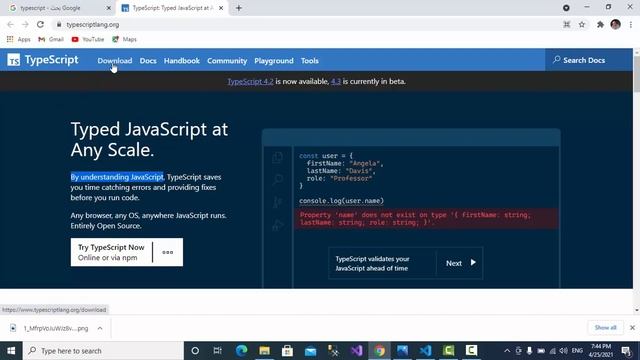
Task: Click the Windows taskbar search box
Action: click(103, 351)
